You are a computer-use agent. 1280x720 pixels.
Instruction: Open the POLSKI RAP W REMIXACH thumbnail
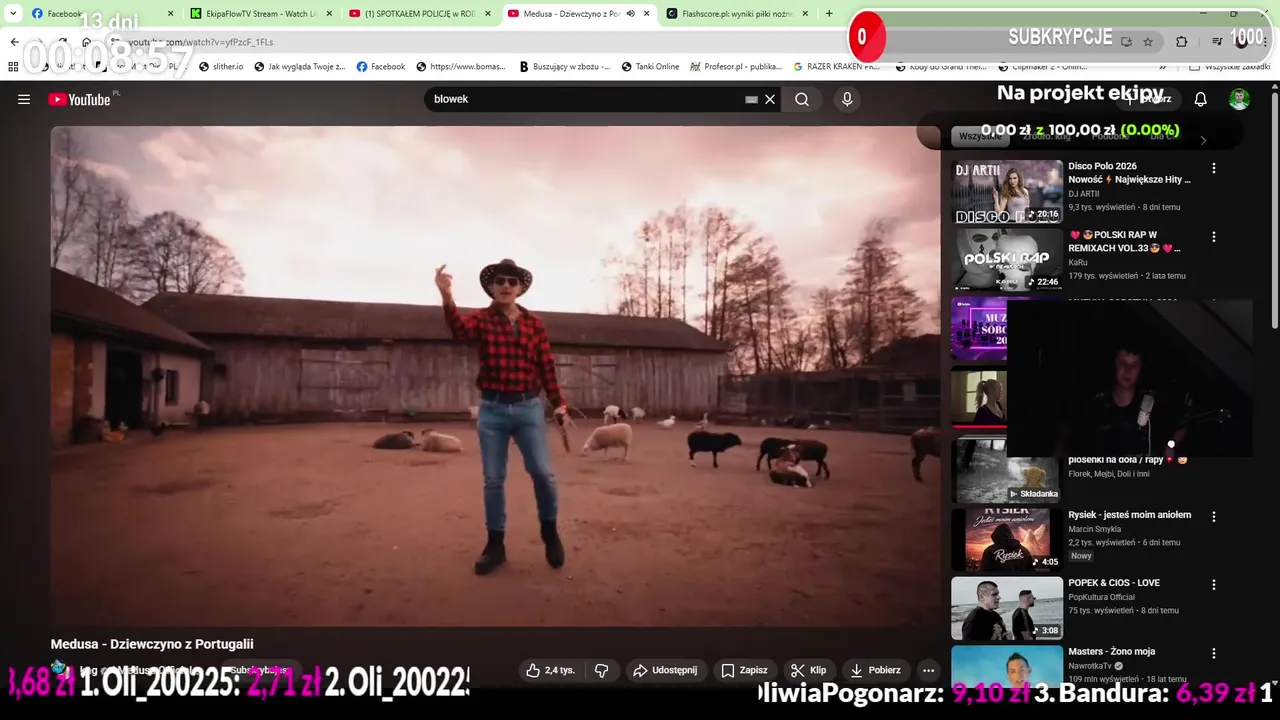click(1007, 260)
